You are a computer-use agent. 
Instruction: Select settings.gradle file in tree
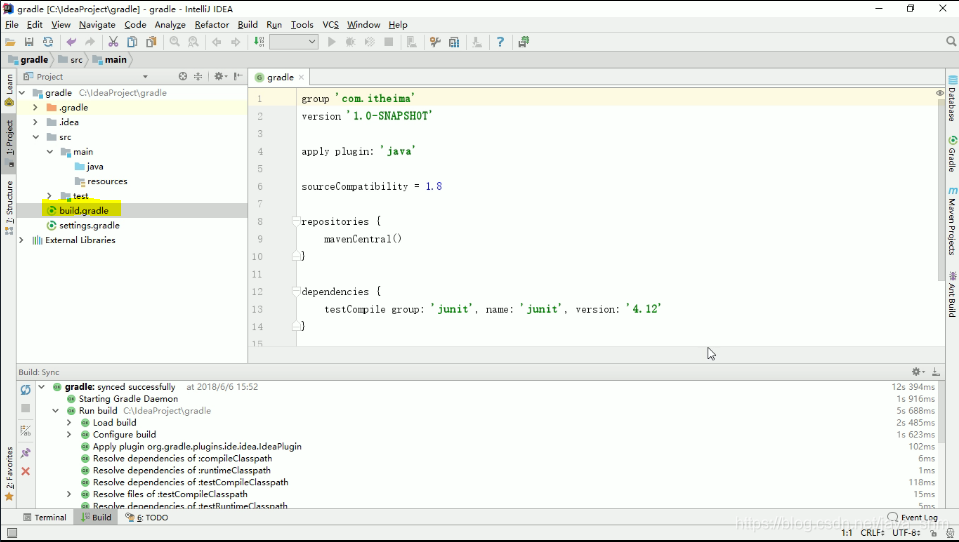83,225
